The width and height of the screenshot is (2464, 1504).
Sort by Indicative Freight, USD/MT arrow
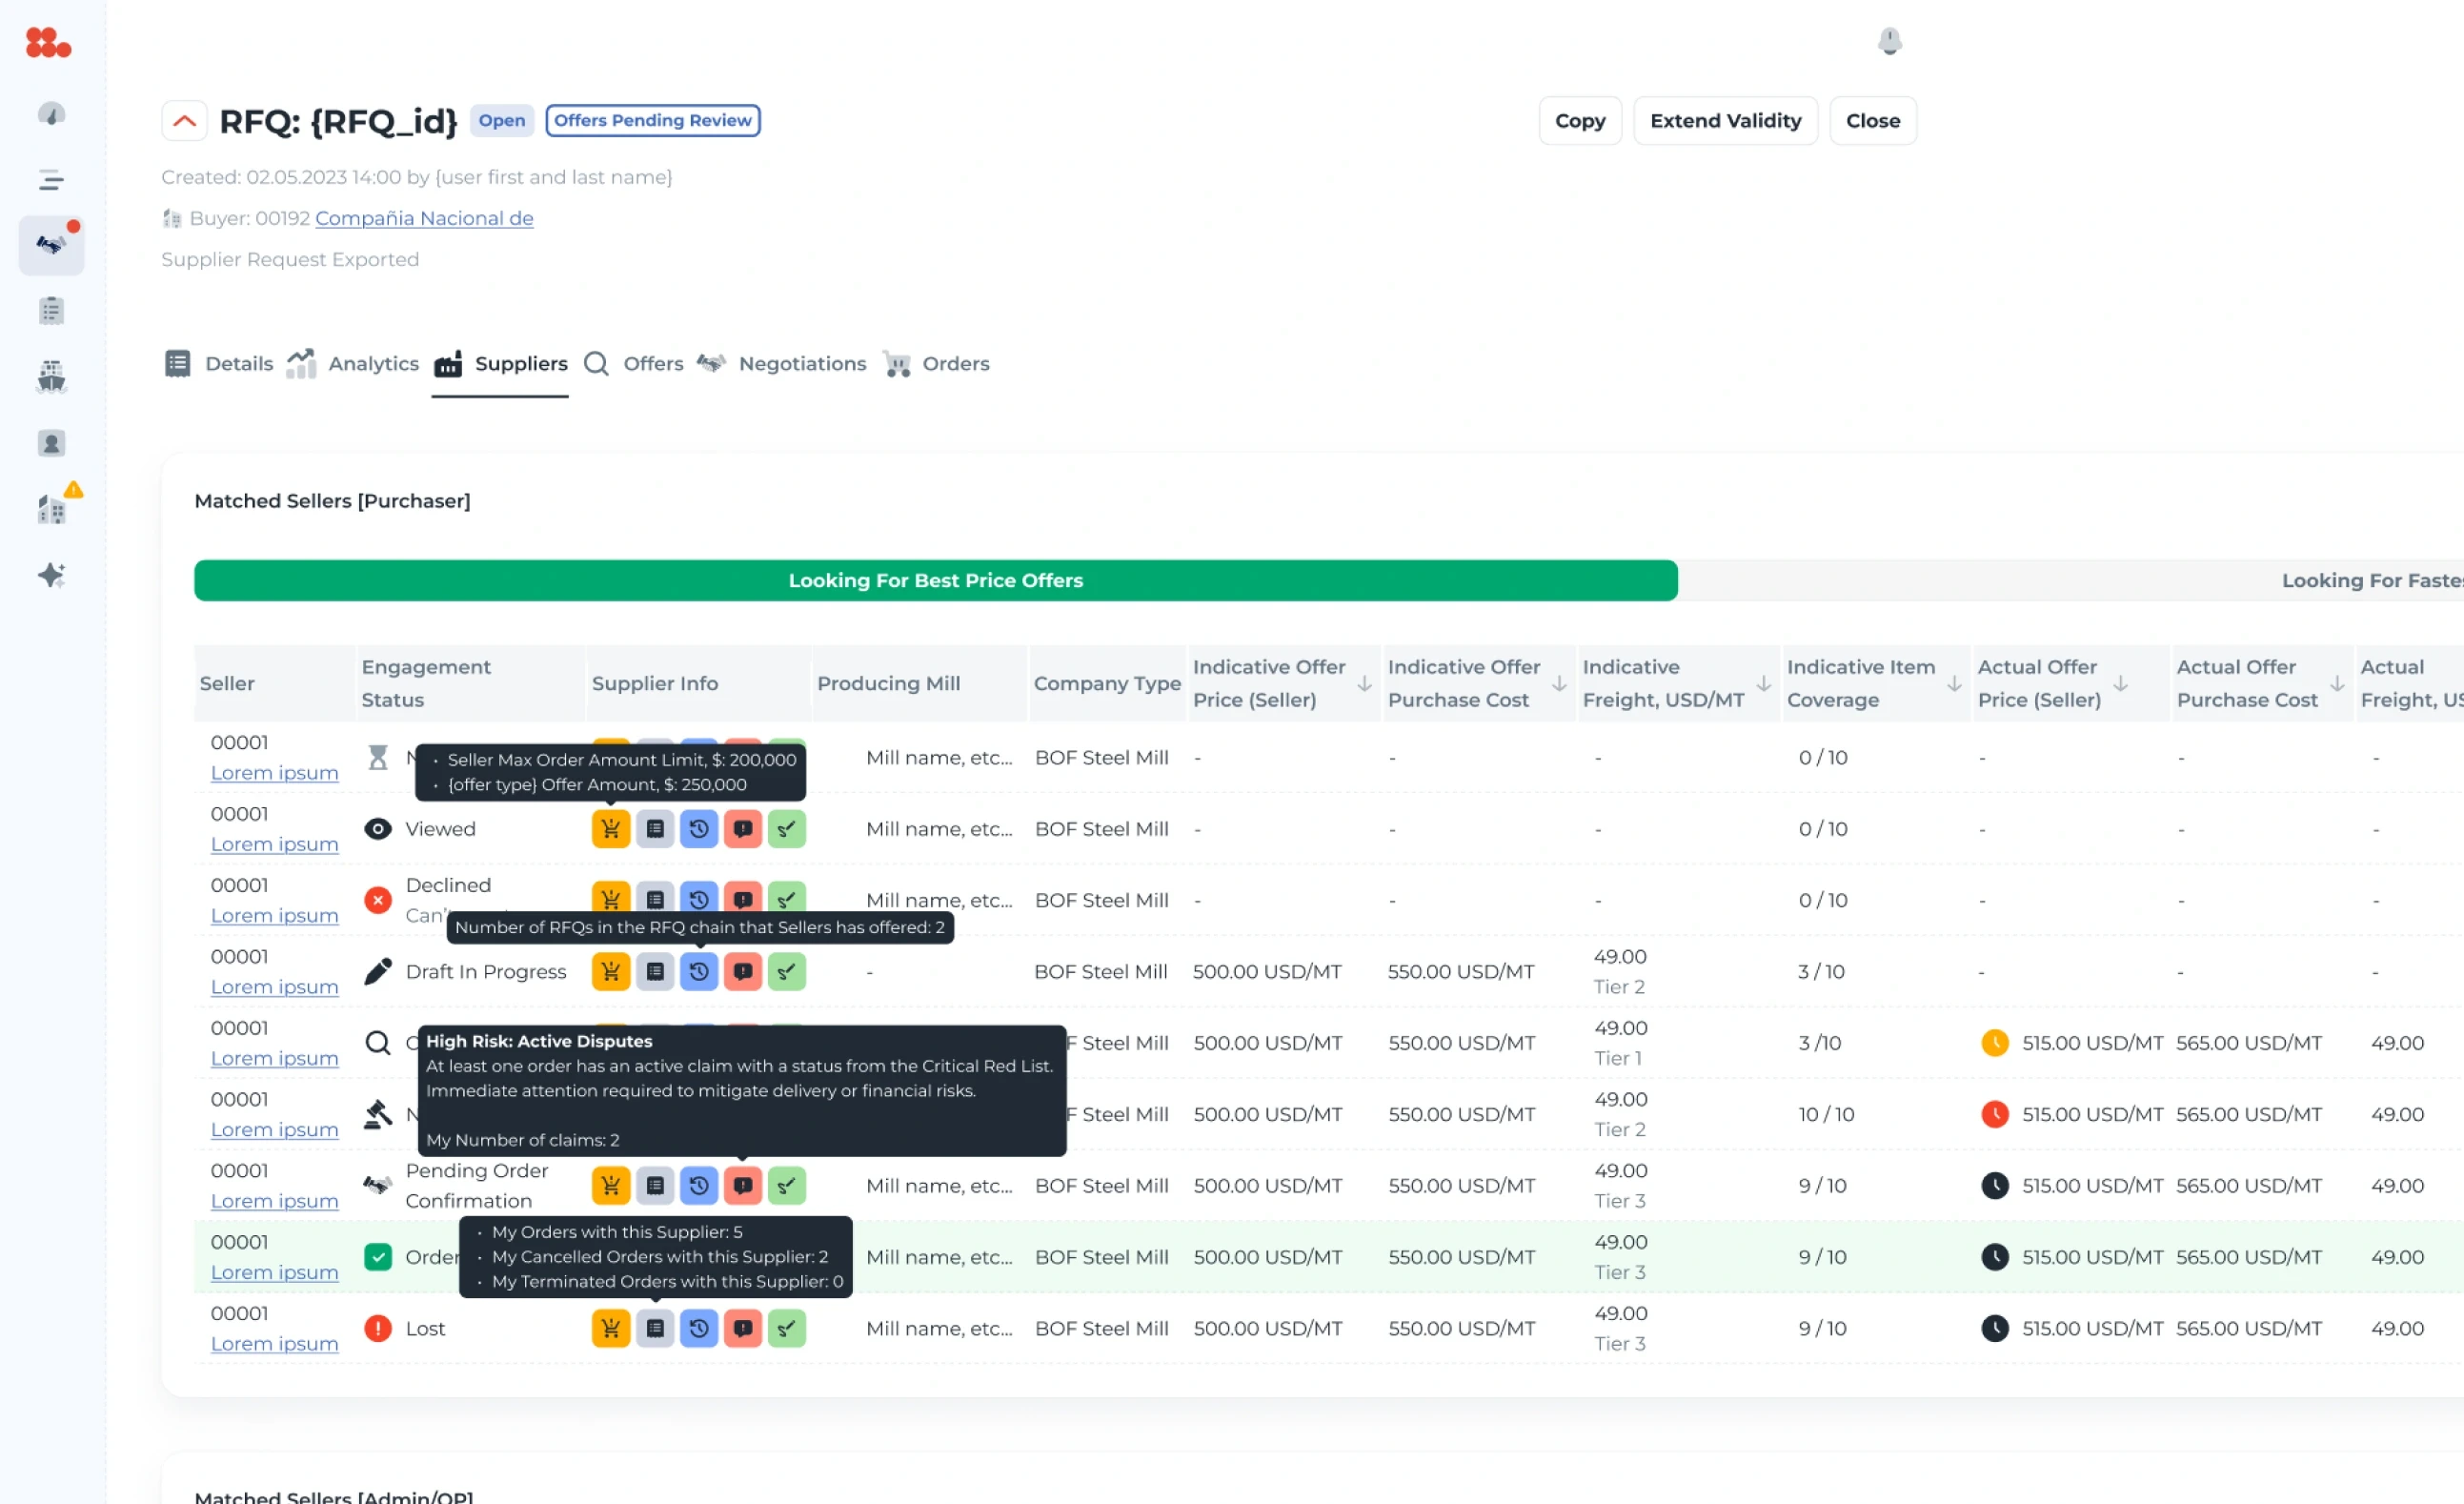pyautogui.click(x=1764, y=684)
